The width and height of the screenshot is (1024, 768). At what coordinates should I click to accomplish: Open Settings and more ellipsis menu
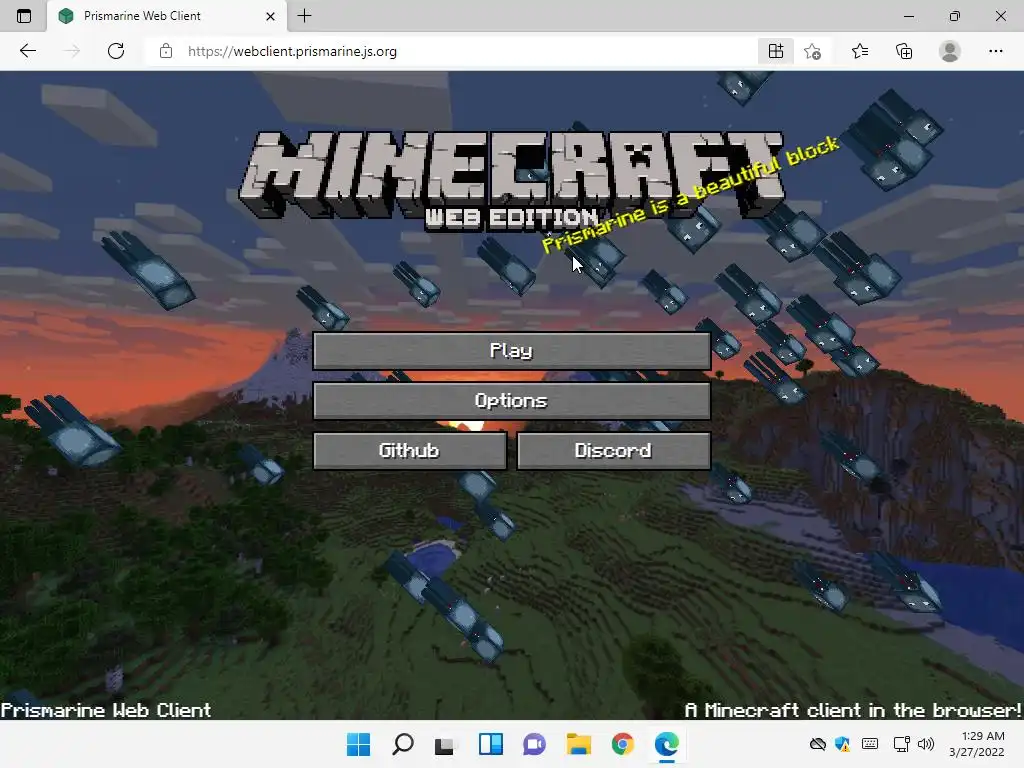point(995,51)
